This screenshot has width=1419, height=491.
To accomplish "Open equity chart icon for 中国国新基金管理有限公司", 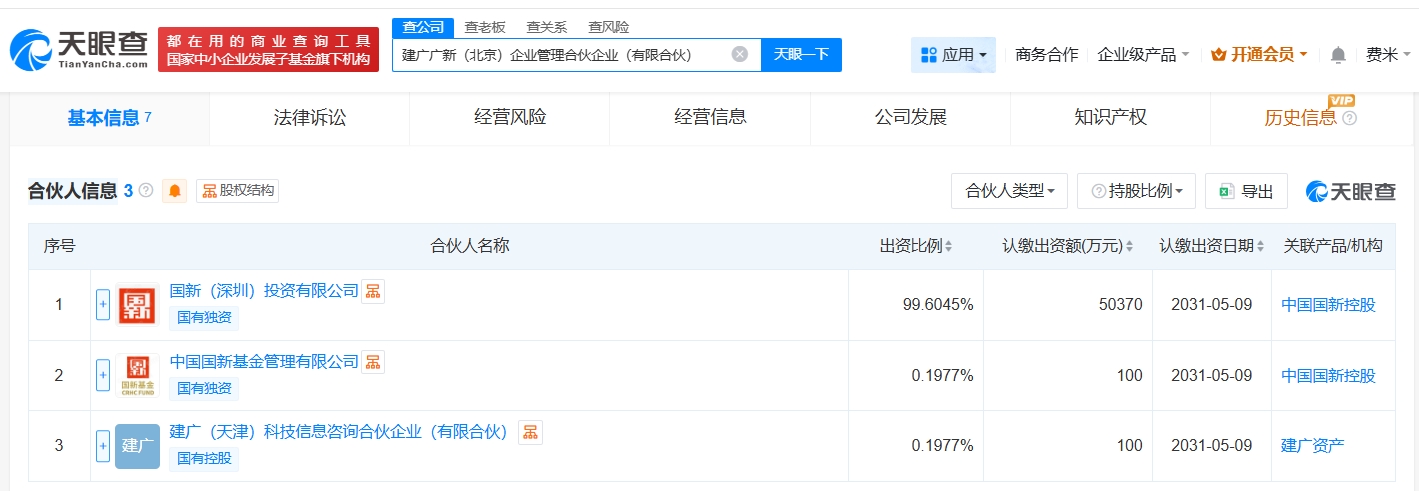I will tap(372, 361).
